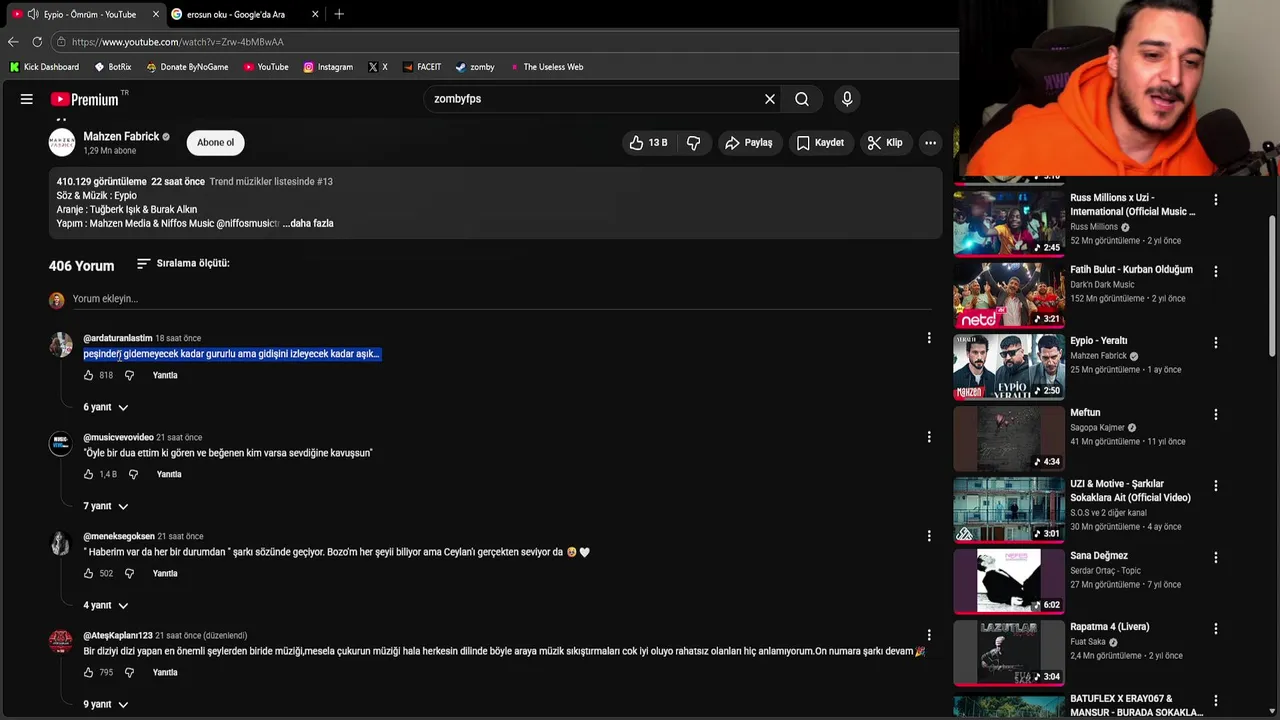Viewport: 1280px width, 720px height.
Task: Clear the search box with X icon
Action: [x=770, y=99]
